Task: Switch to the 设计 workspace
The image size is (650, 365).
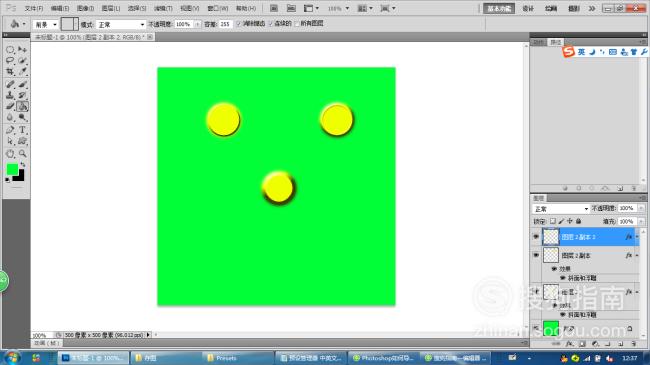Action: click(528, 8)
